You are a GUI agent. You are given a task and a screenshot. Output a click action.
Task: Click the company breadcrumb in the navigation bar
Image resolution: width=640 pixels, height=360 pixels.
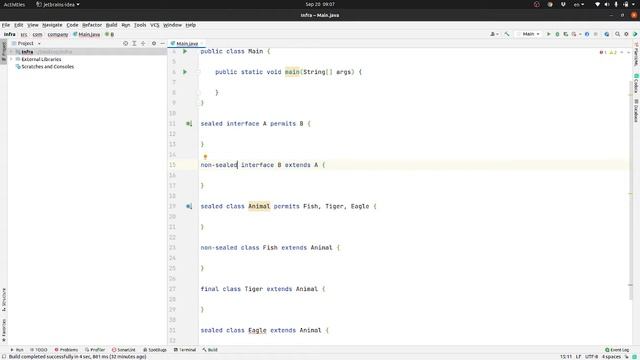[58, 34]
